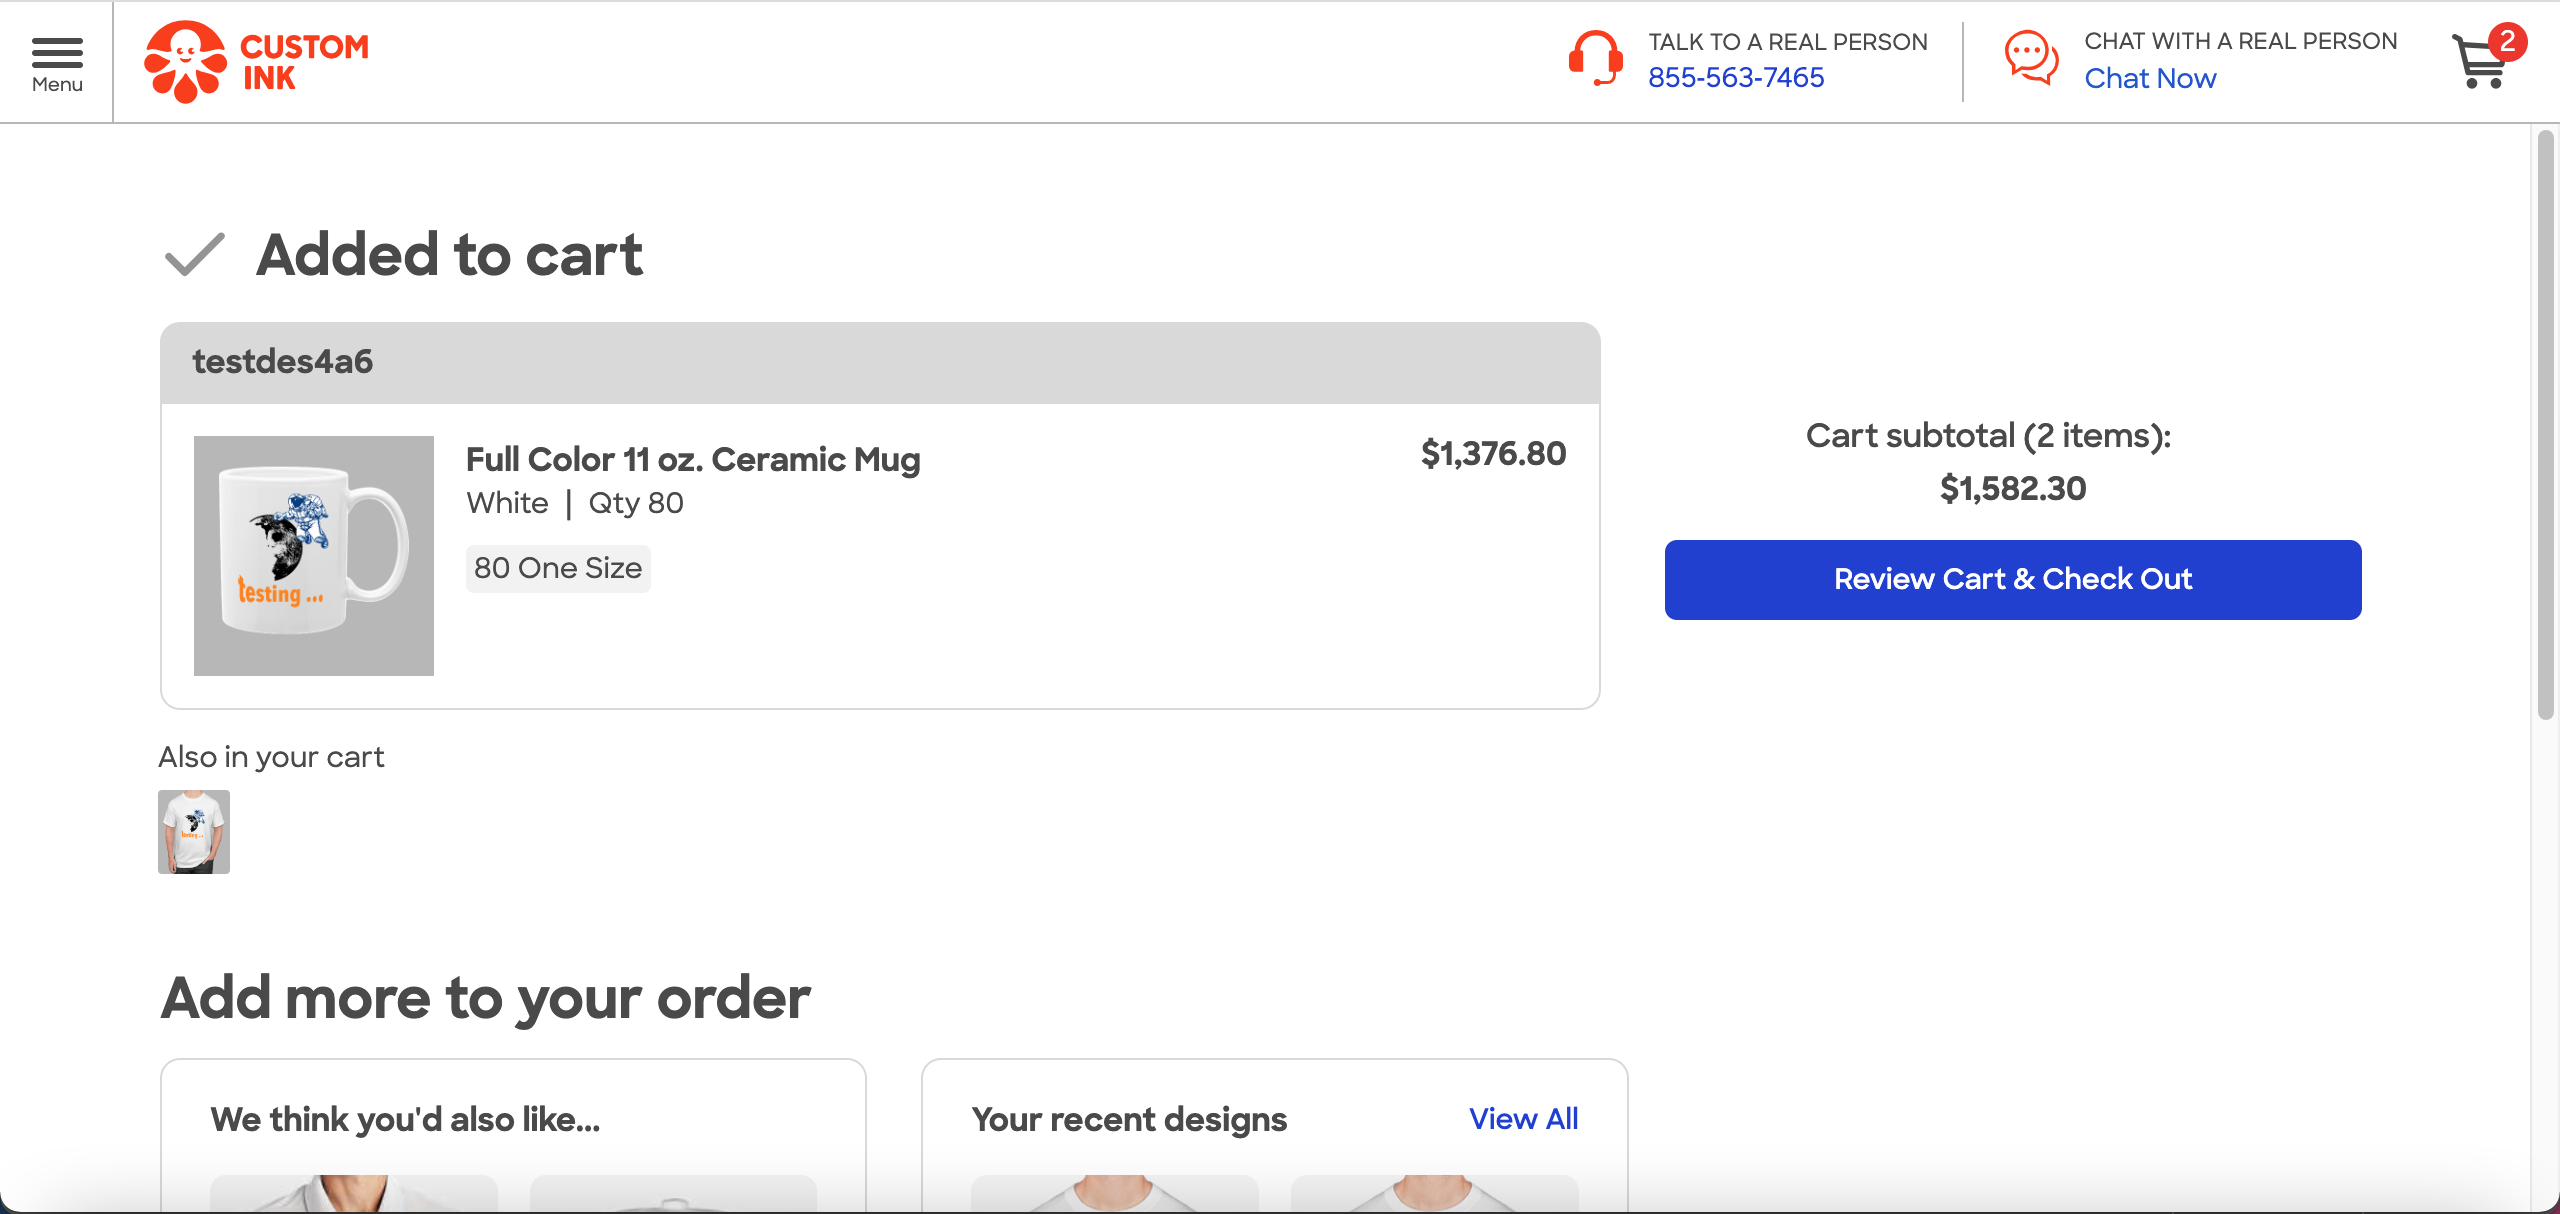Open the hamburger Menu icon
This screenshot has height=1214, width=2560.
point(57,52)
